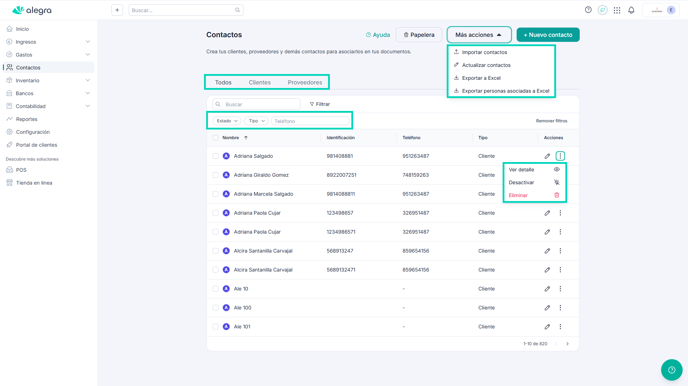Open the Tipo filter dropdown

click(256, 121)
